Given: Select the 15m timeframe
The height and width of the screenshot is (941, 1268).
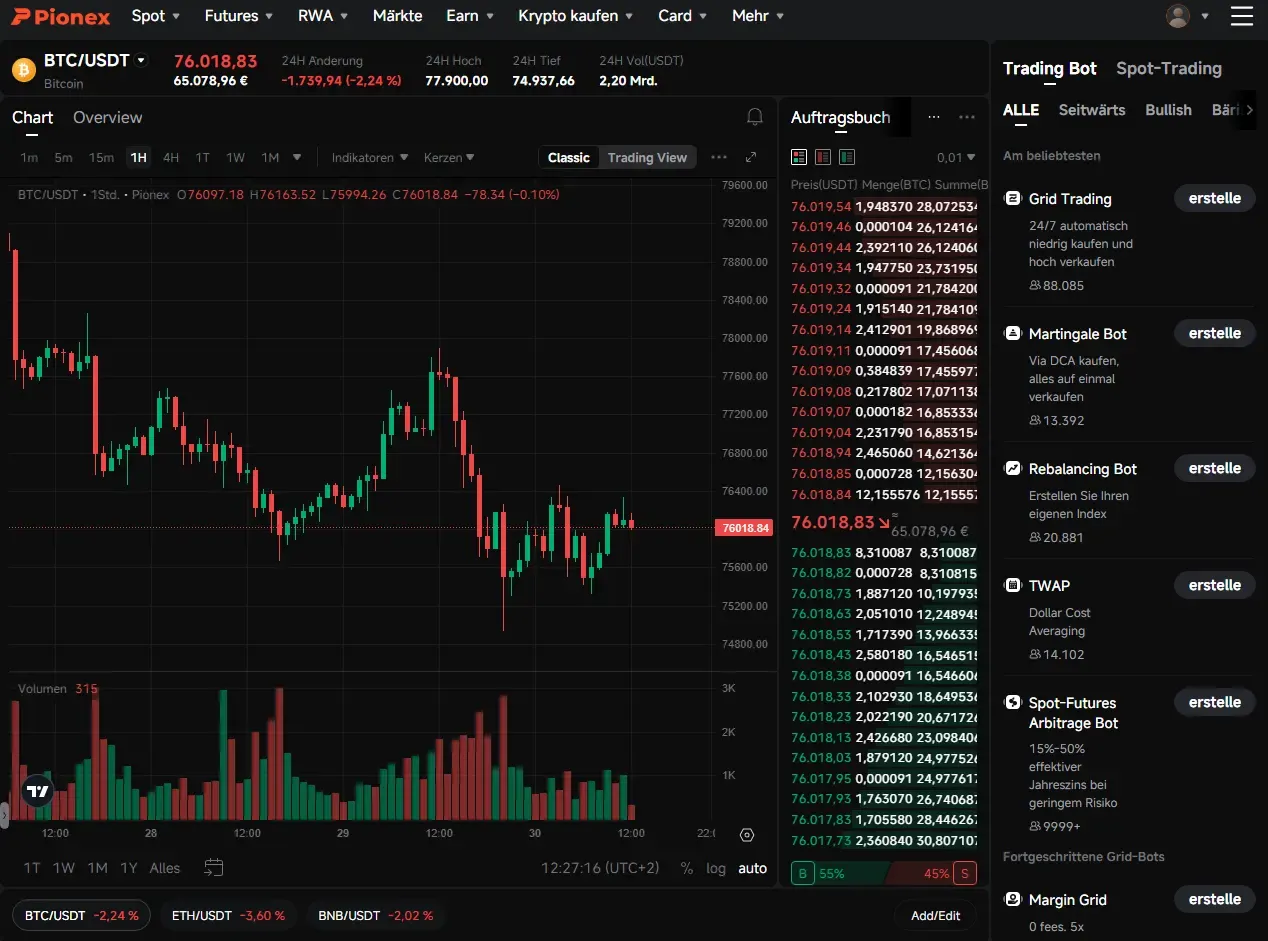Looking at the screenshot, I should [101, 157].
